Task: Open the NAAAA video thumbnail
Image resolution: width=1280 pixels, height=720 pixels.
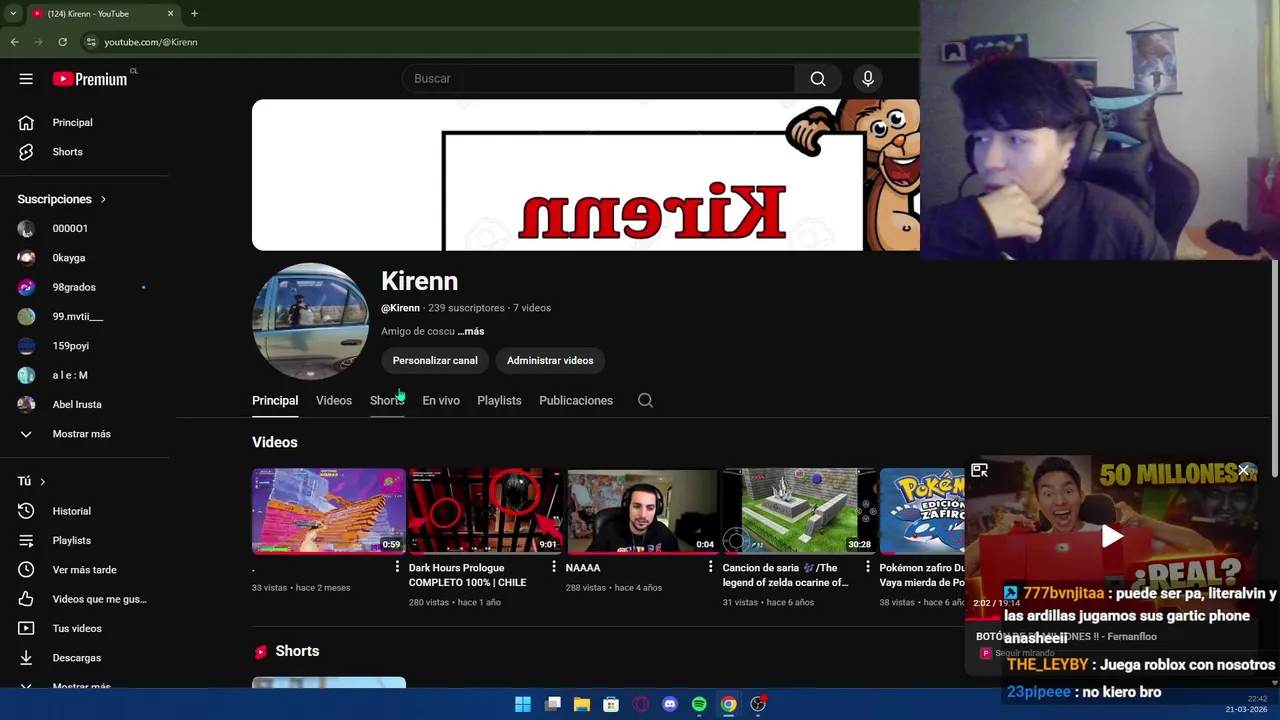Action: (642, 511)
